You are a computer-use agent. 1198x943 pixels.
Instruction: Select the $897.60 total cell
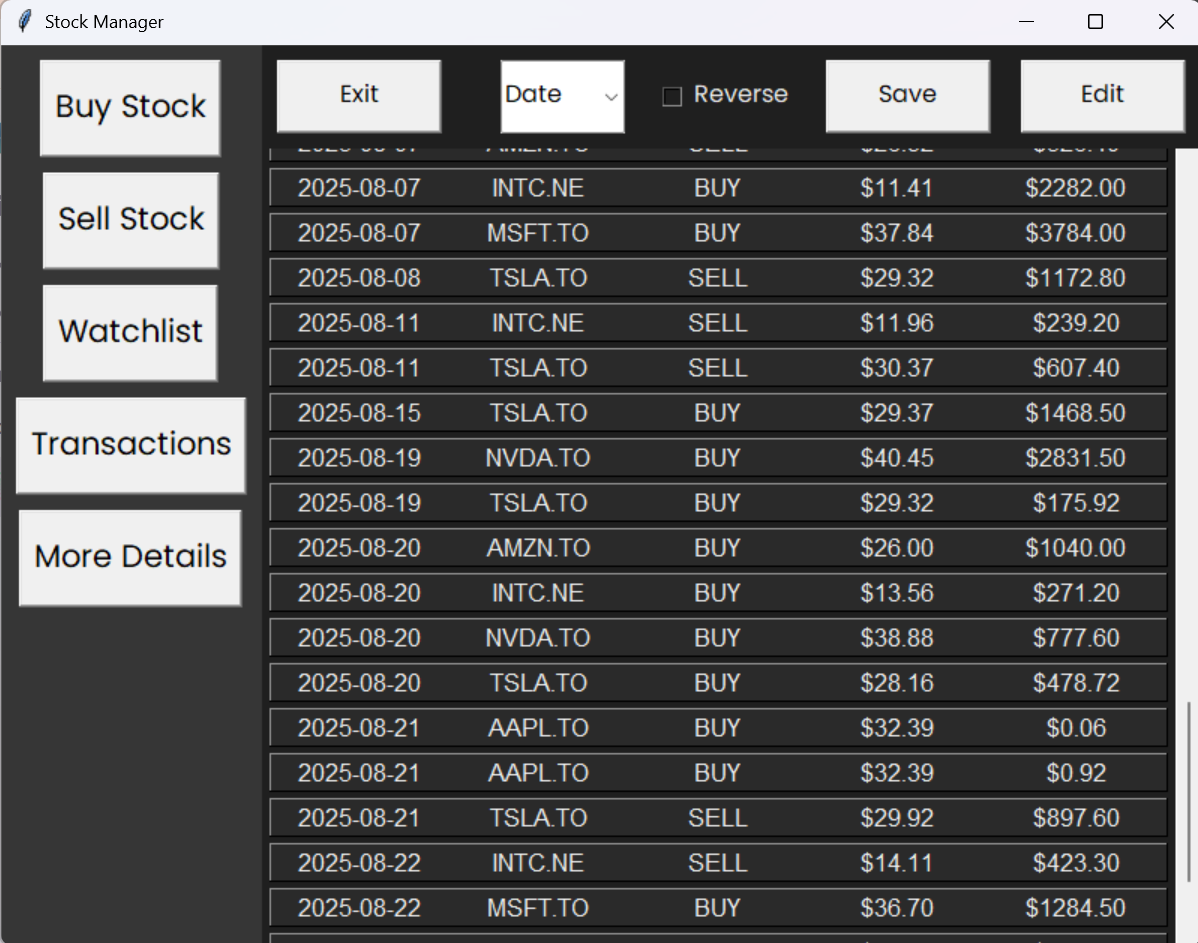pyautogui.click(x=1076, y=818)
